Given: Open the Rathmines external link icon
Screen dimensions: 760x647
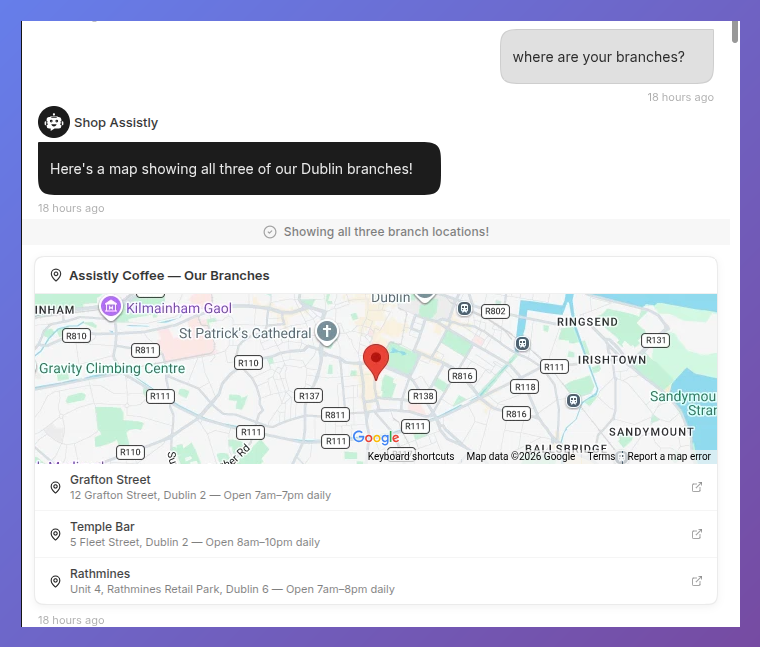Looking at the screenshot, I should click(697, 581).
